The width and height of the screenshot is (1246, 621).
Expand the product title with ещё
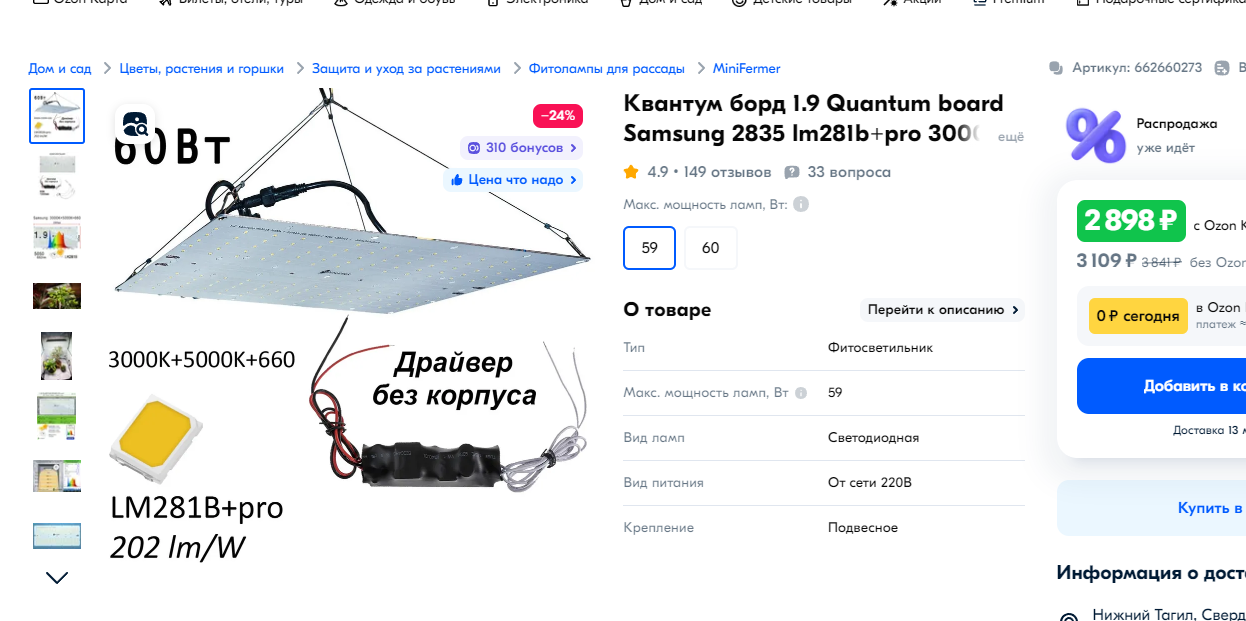(1011, 136)
